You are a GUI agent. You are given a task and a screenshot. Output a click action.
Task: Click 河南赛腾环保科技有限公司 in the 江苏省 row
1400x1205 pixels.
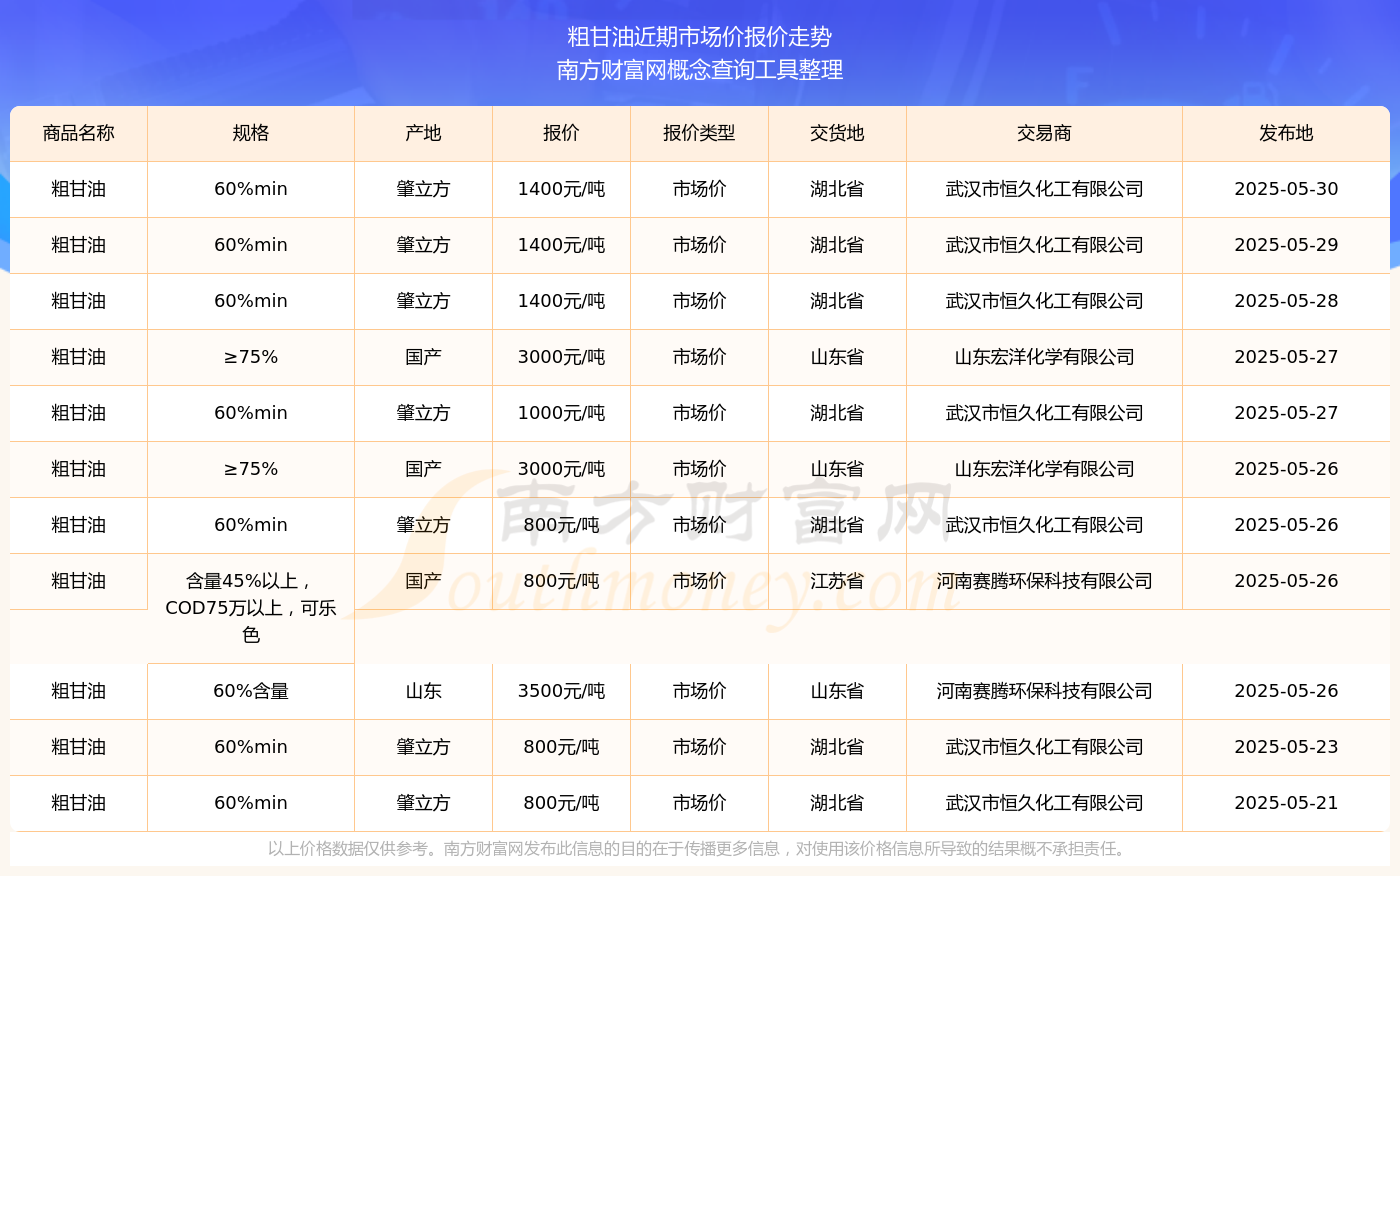pyautogui.click(x=1045, y=581)
